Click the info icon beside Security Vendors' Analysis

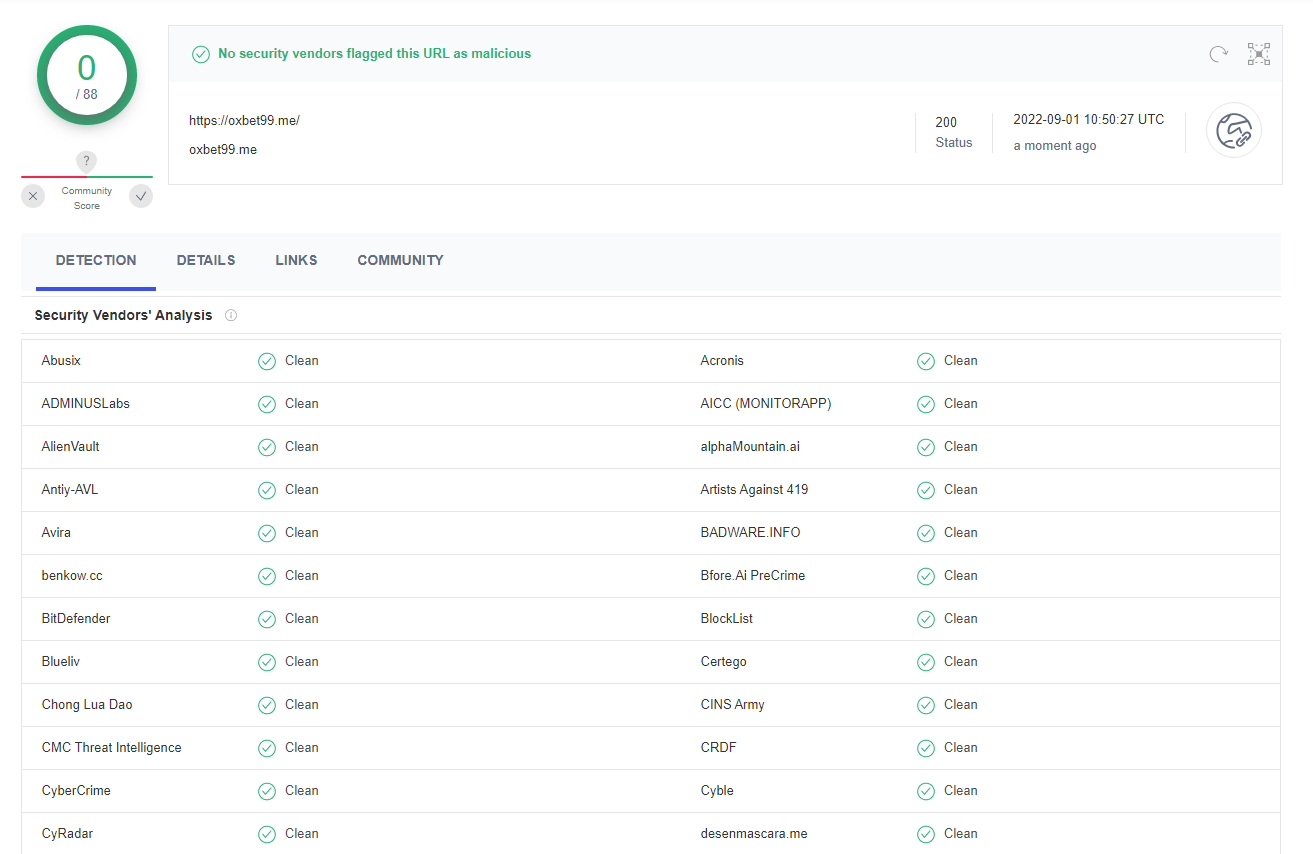[x=231, y=315]
